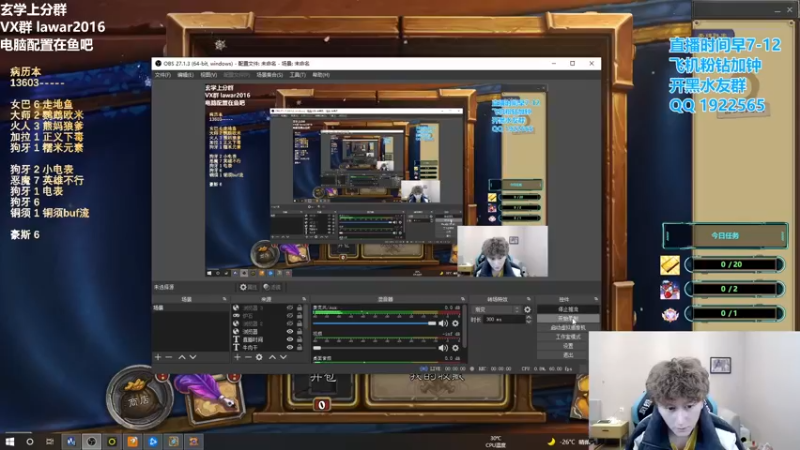The width and height of the screenshot is (800, 450).
Task: Click 退出 exit button in controls
Action: 568,355
